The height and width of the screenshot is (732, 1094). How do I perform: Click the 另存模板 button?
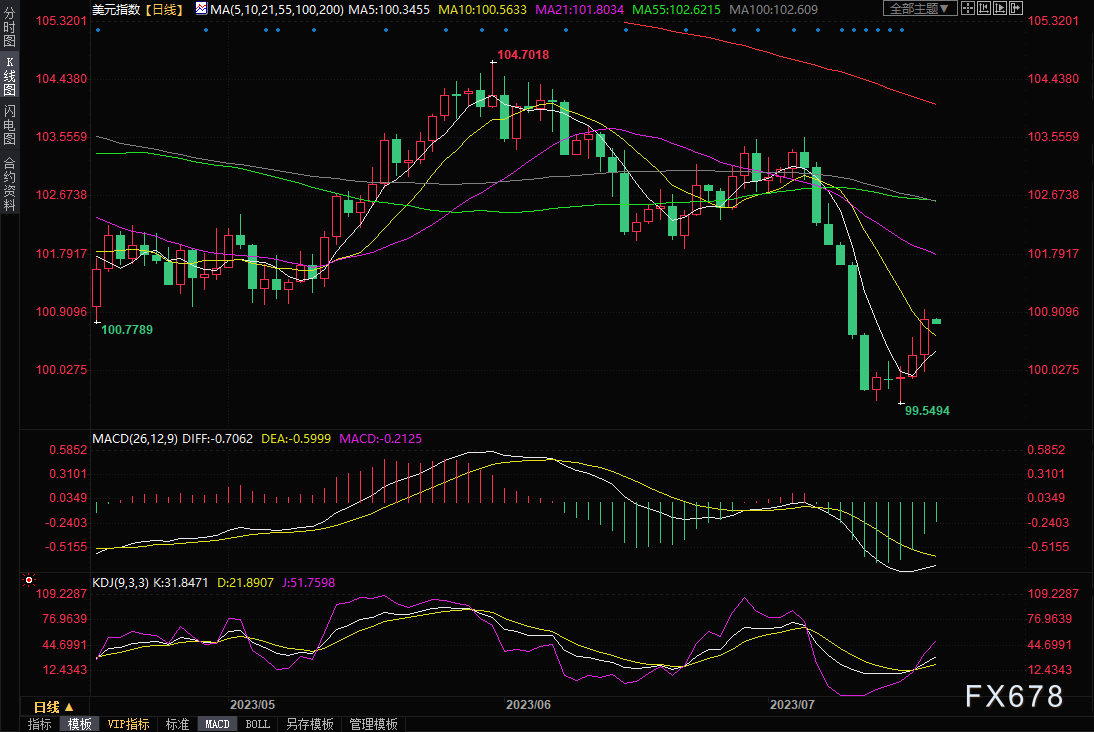(309, 724)
